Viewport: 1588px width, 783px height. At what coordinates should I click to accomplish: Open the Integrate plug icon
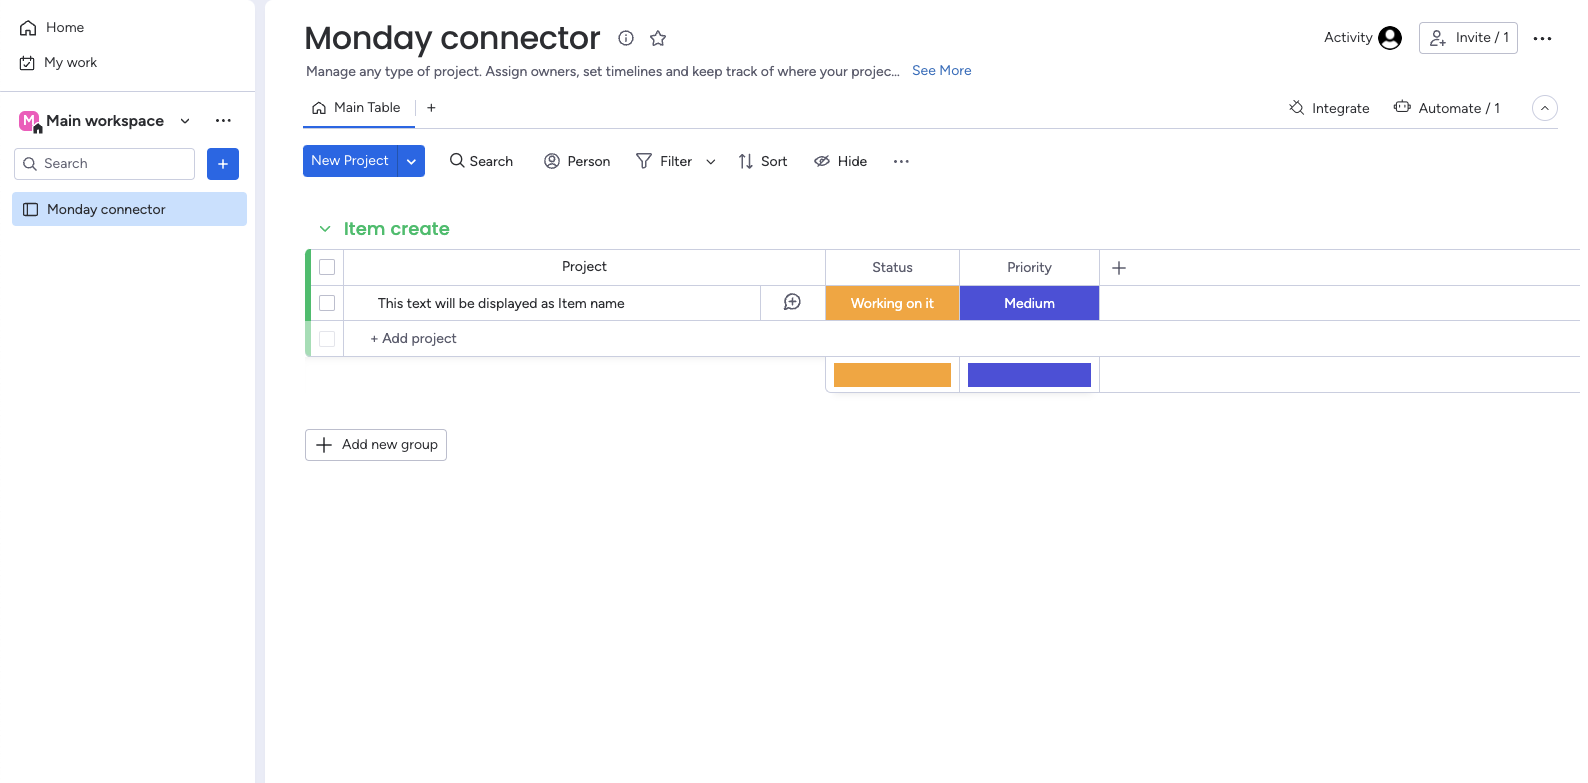[1297, 108]
